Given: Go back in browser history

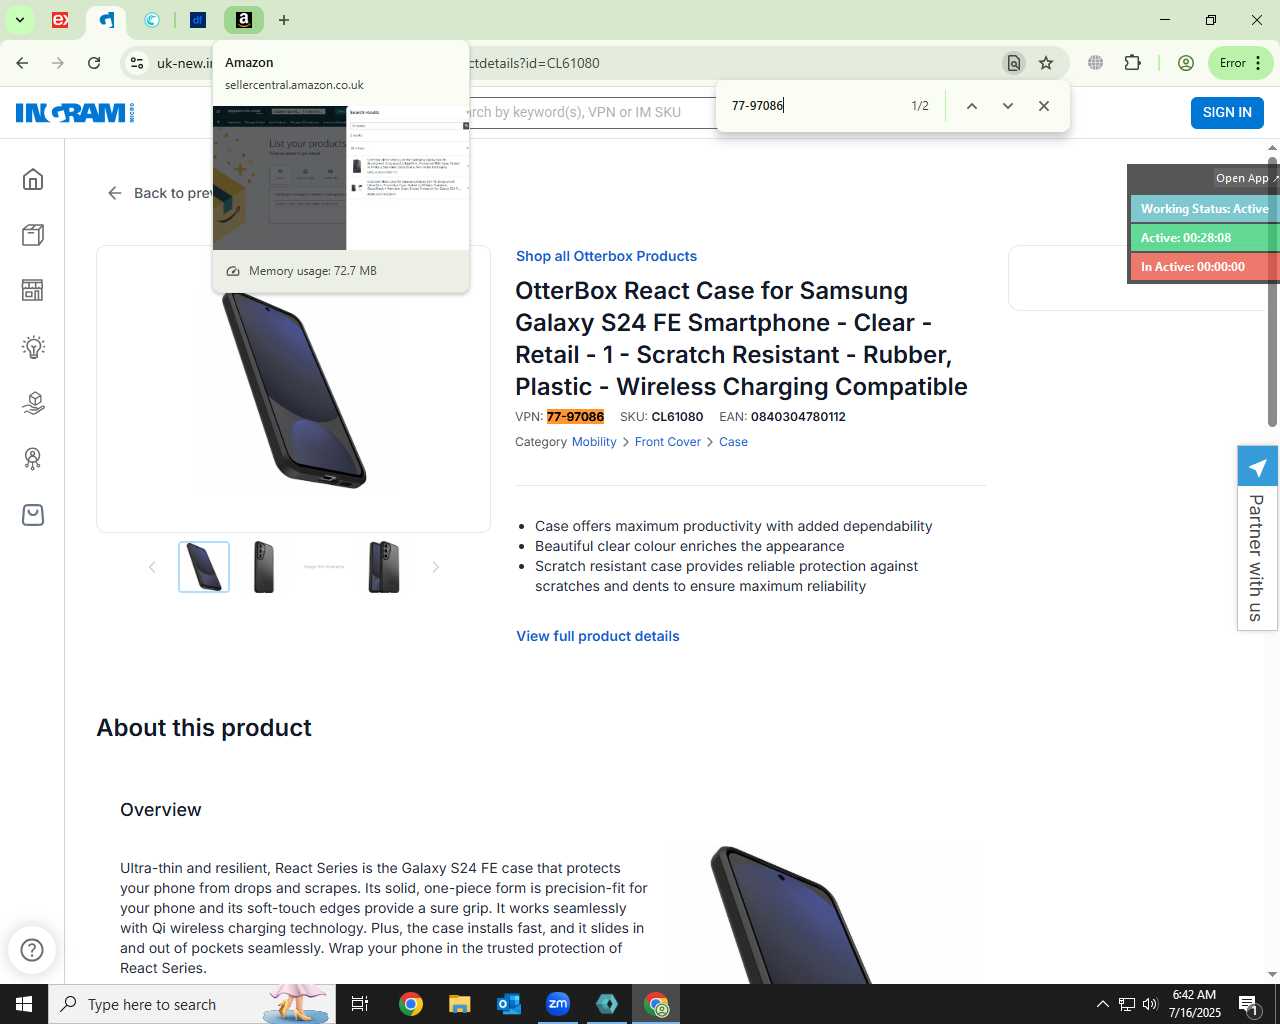Looking at the screenshot, I should pyautogui.click(x=22, y=63).
